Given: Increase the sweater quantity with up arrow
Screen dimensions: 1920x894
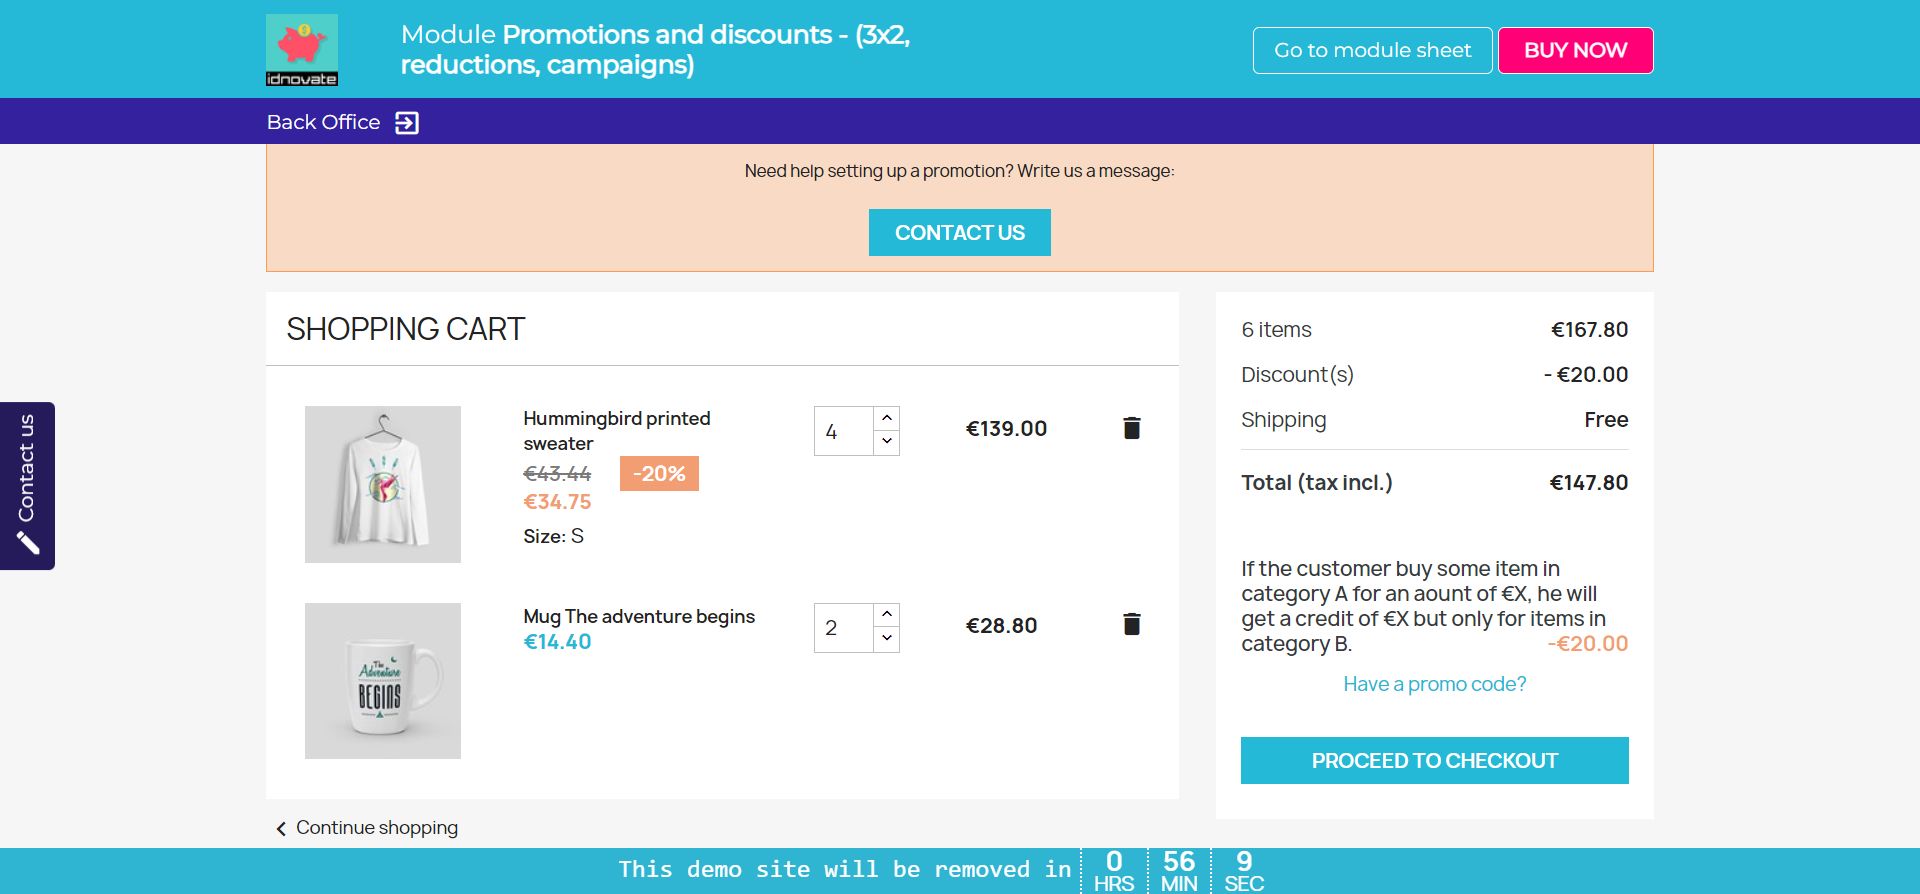Looking at the screenshot, I should click(887, 418).
